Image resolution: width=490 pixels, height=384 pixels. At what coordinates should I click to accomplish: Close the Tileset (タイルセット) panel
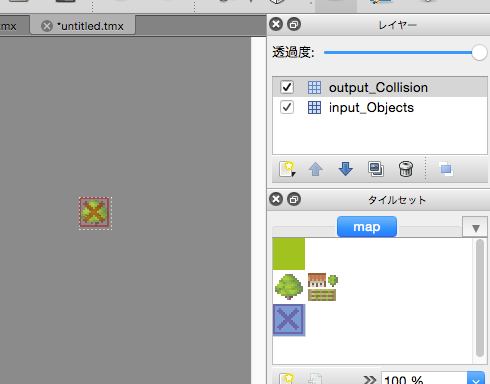click(x=276, y=199)
